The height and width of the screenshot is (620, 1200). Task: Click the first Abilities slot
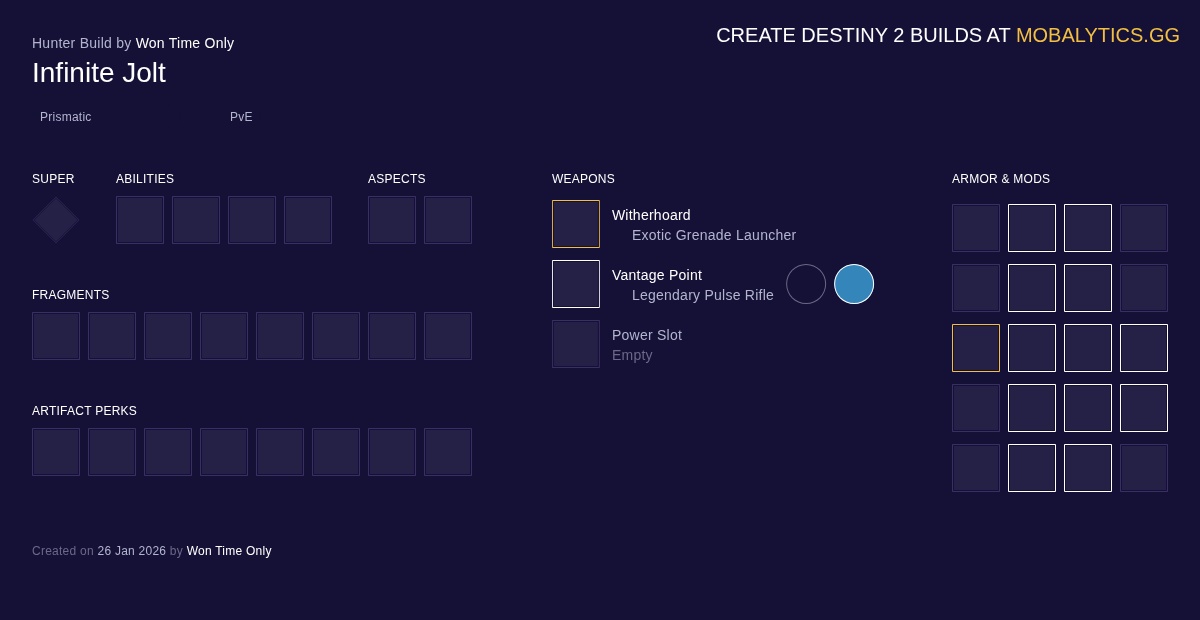(140, 220)
